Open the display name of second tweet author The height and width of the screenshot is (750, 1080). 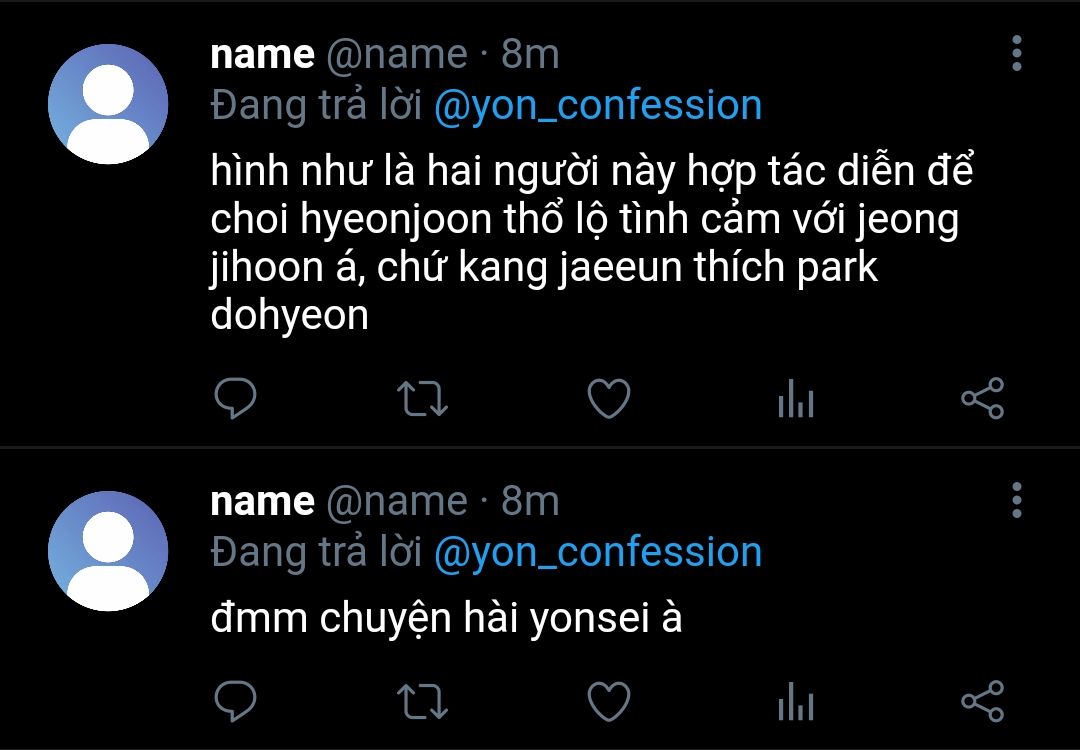[x=262, y=501]
